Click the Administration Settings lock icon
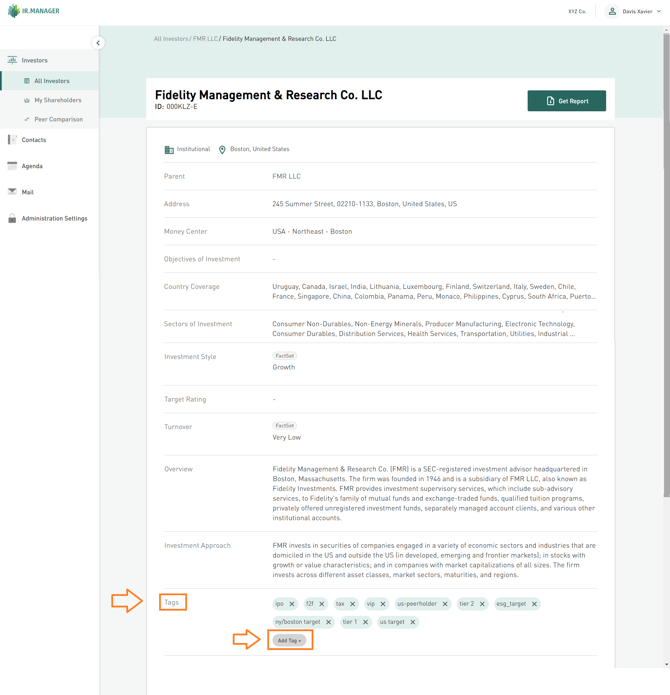670x695 pixels. pyautogui.click(x=12, y=218)
